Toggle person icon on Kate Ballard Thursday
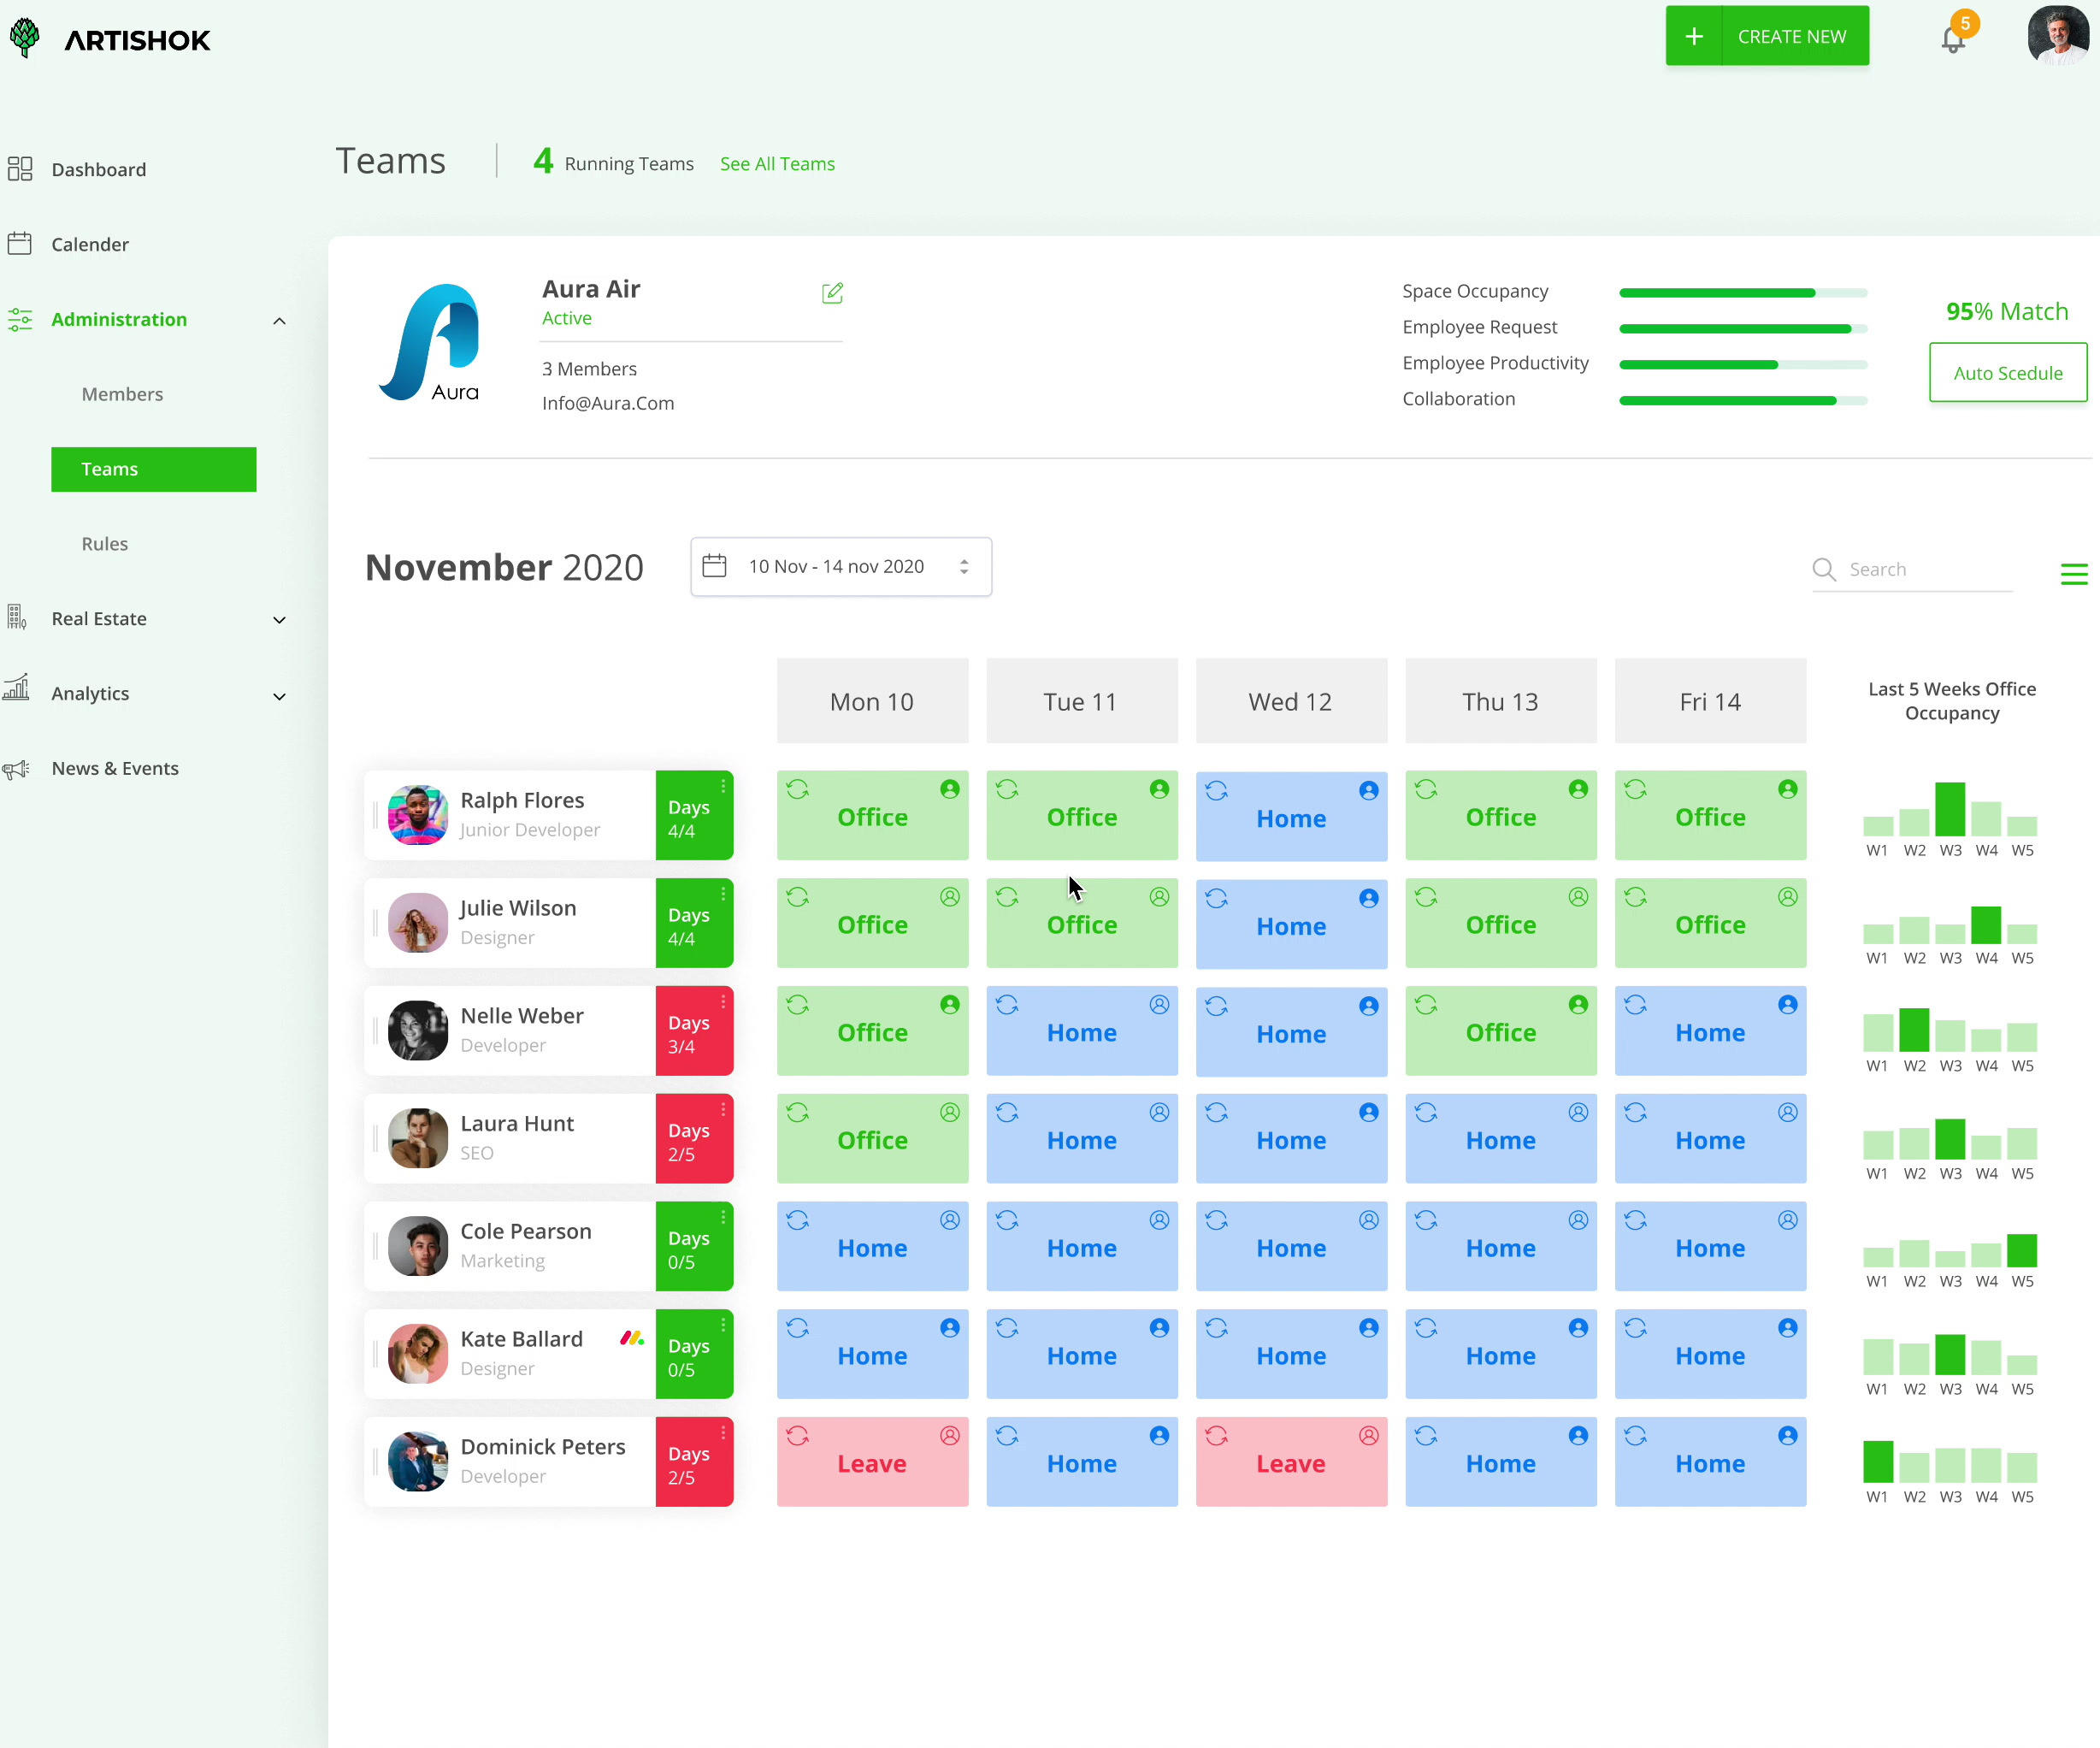The height and width of the screenshot is (1748, 2100). coord(1578,1328)
